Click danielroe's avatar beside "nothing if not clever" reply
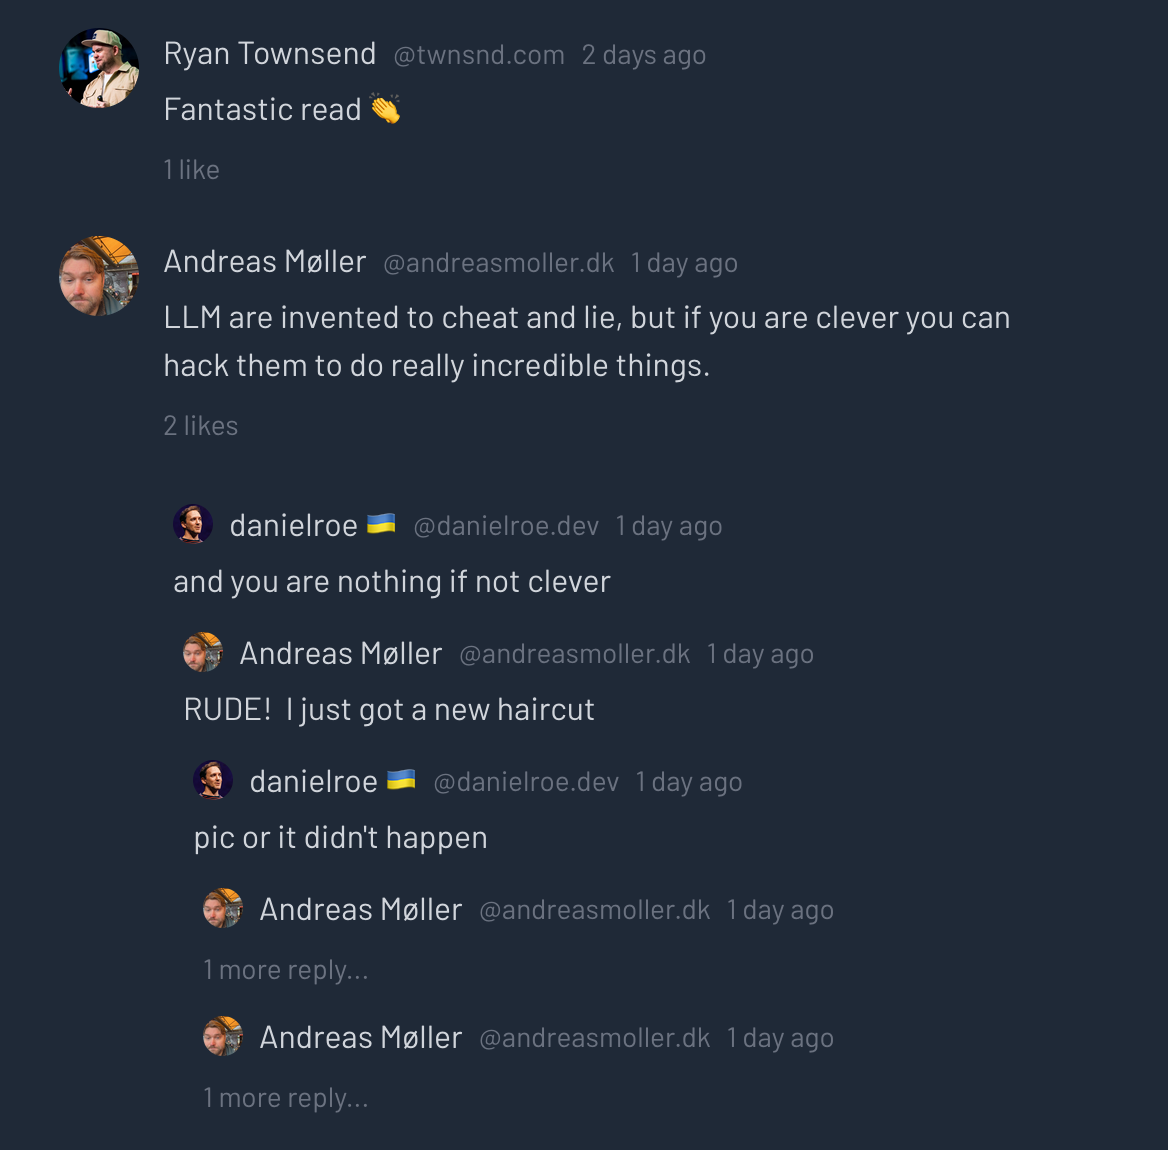Viewport: 1168px width, 1150px height. coord(193,524)
